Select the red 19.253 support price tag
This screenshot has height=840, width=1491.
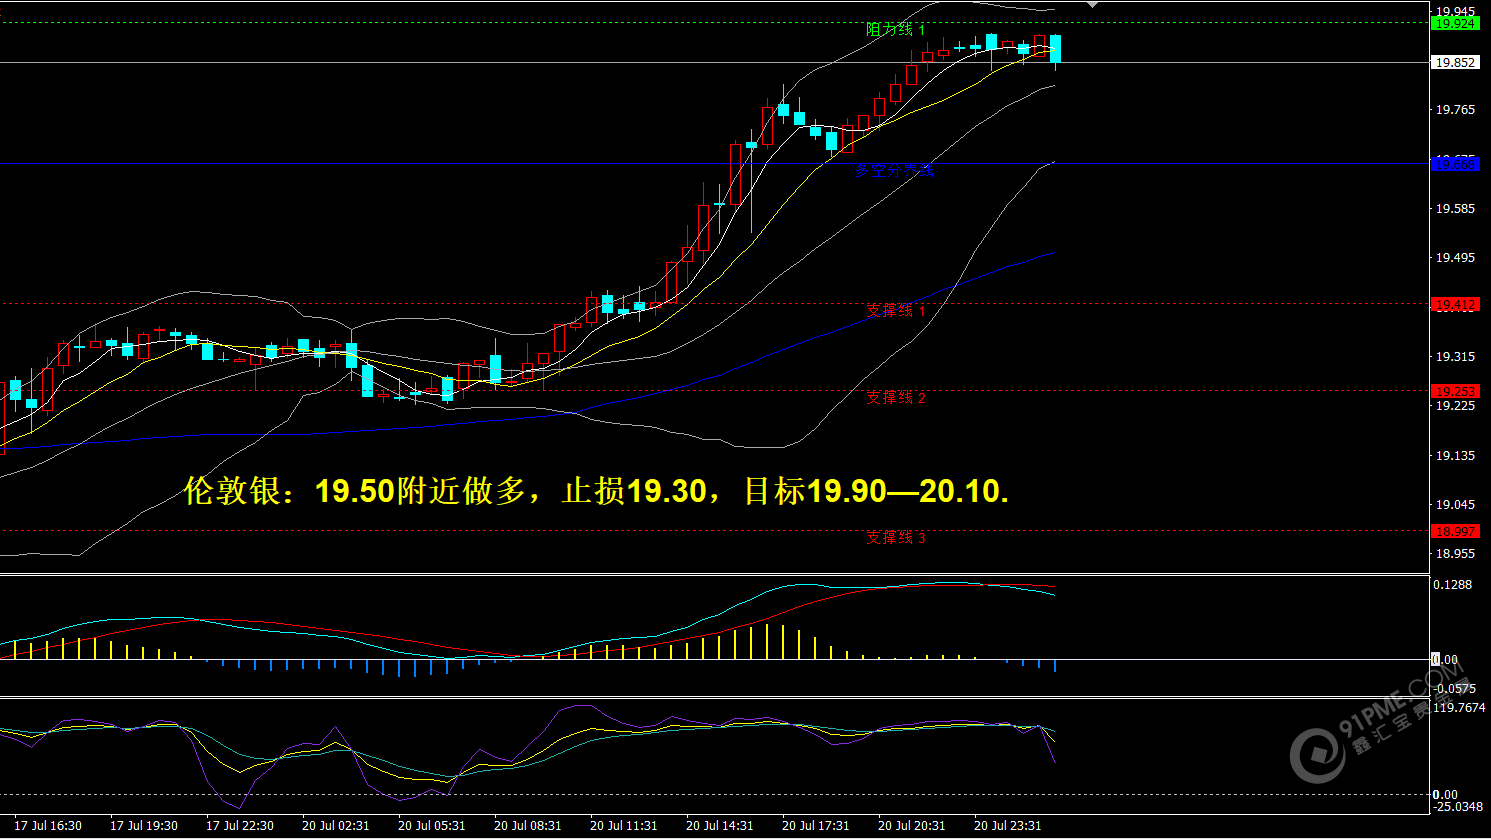pyautogui.click(x=1455, y=392)
